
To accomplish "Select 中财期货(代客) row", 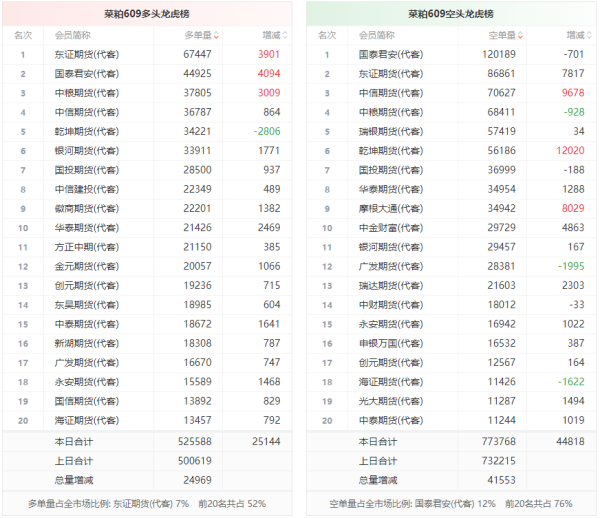I will (451, 305).
